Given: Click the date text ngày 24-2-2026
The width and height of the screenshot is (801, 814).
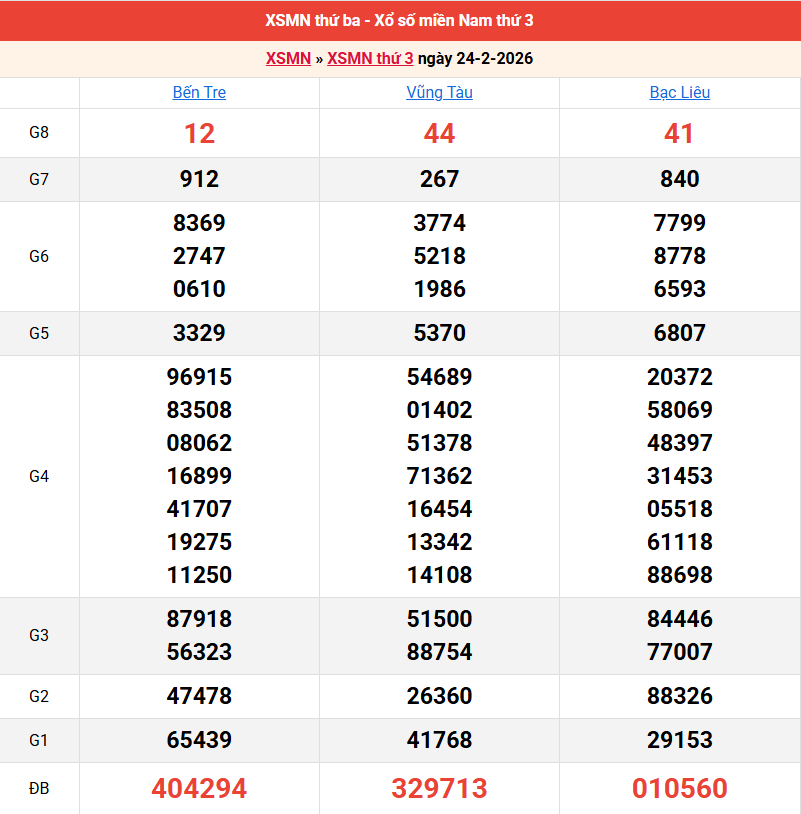Looking at the screenshot, I should [x=476, y=59].
